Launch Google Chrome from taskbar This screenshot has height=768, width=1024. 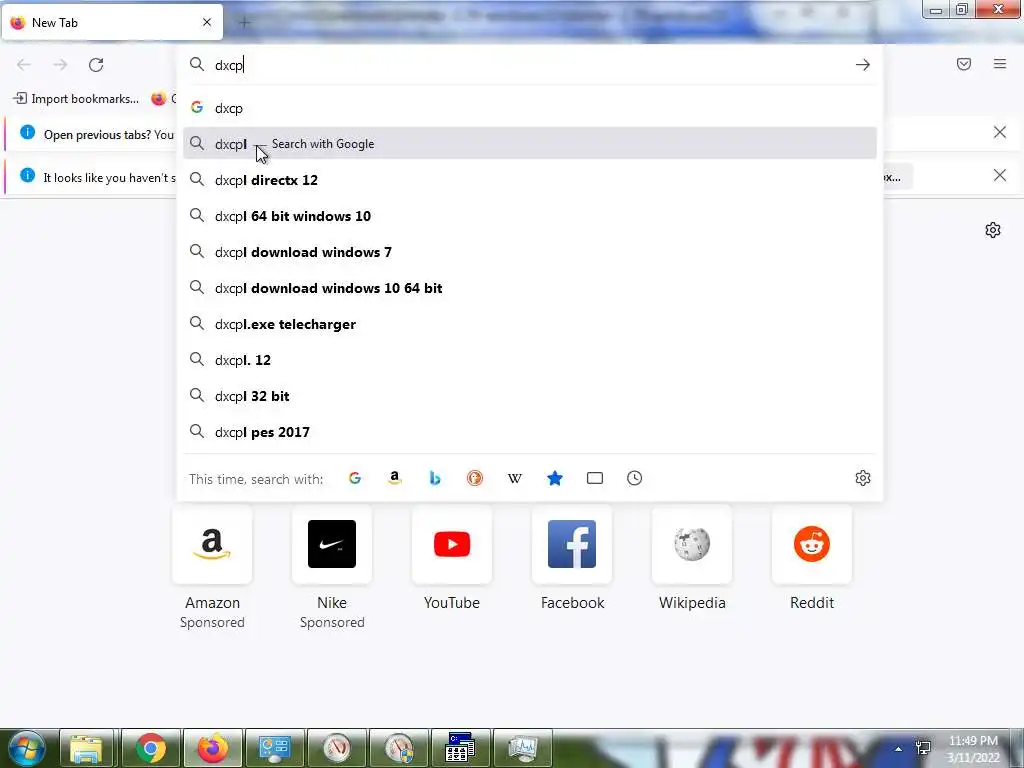(x=150, y=748)
